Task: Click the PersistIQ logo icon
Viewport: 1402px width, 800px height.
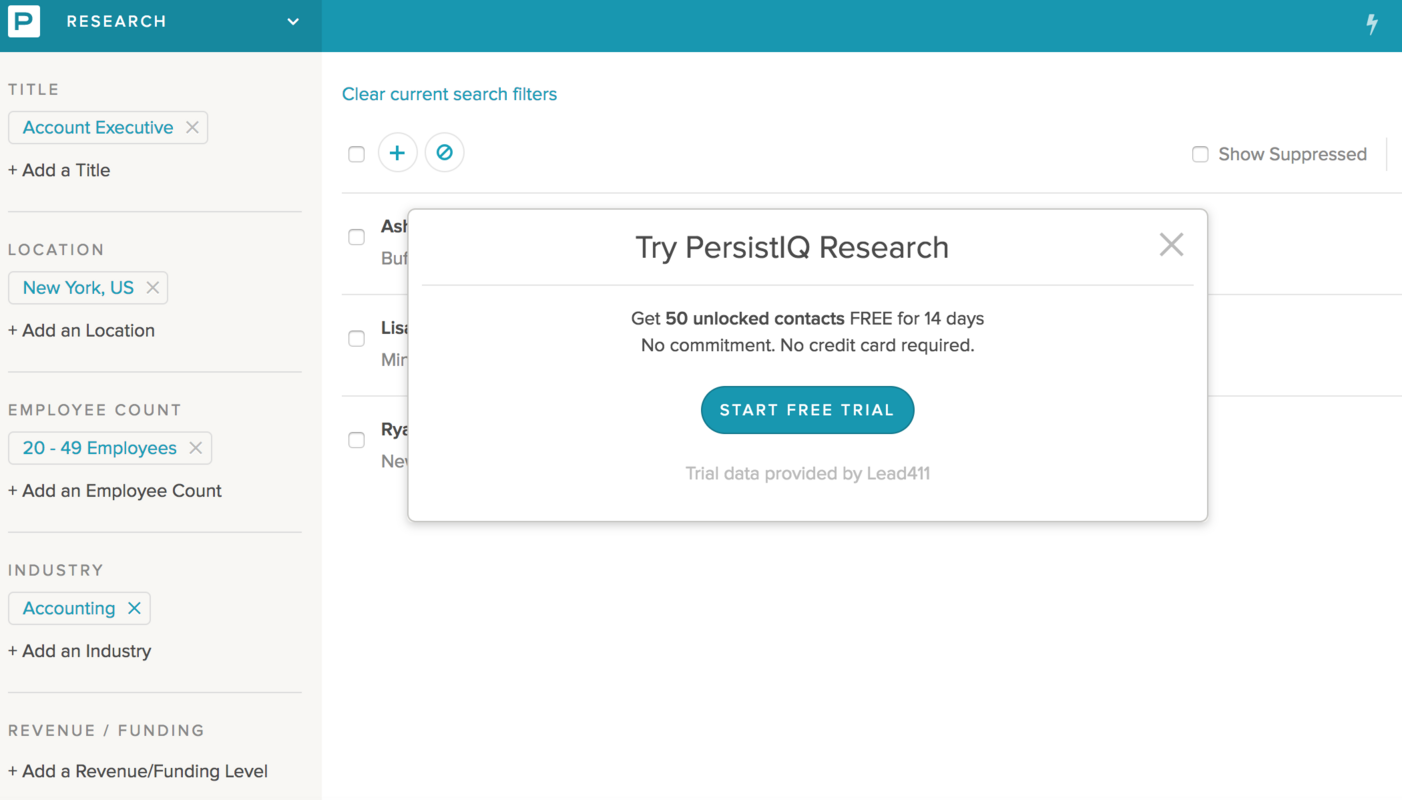Action: (x=24, y=21)
